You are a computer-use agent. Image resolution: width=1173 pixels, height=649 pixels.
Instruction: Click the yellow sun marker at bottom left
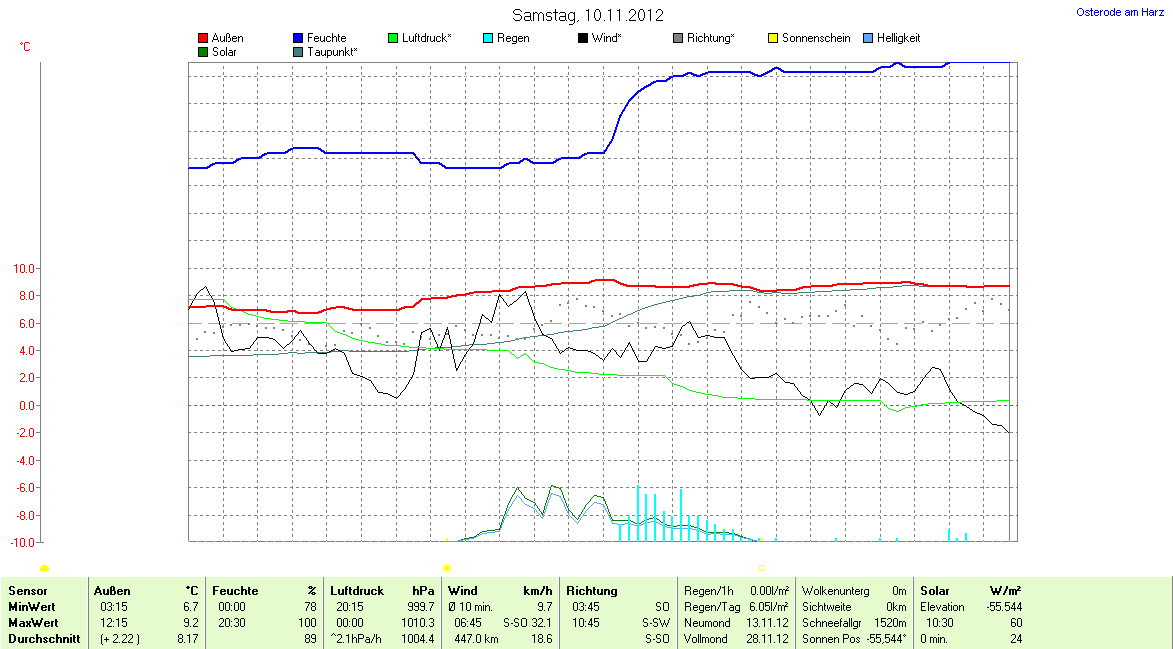pyautogui.click(x=45, y=569)
